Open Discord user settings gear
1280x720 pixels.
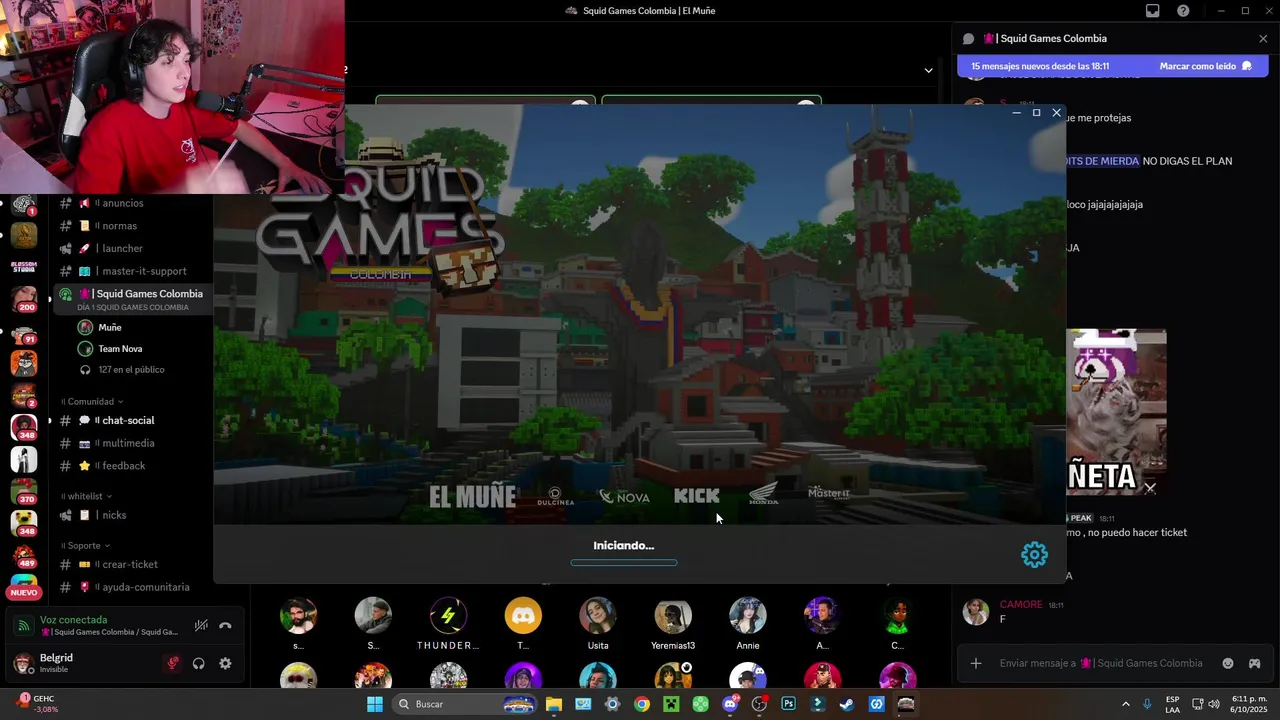coord(225,663)
